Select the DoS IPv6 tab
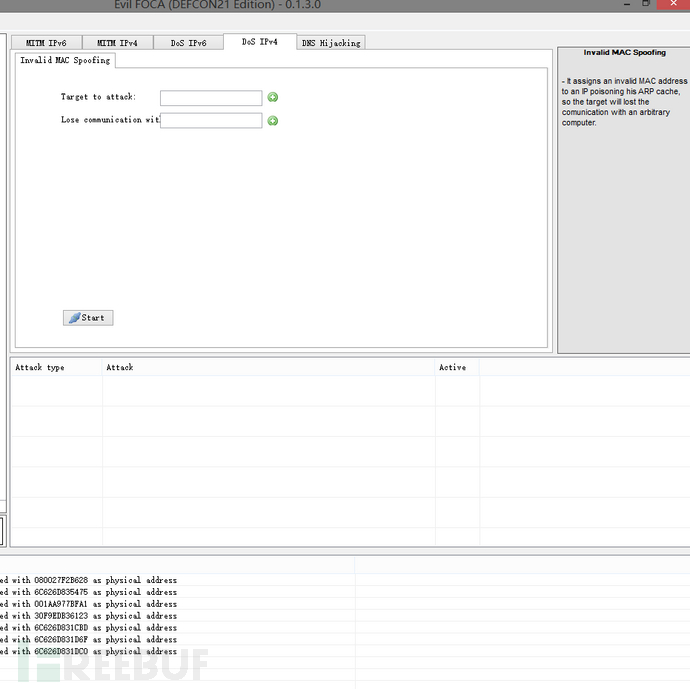Image resolution: width=690 pixels, height=689 pixels. tap(188, 43)
